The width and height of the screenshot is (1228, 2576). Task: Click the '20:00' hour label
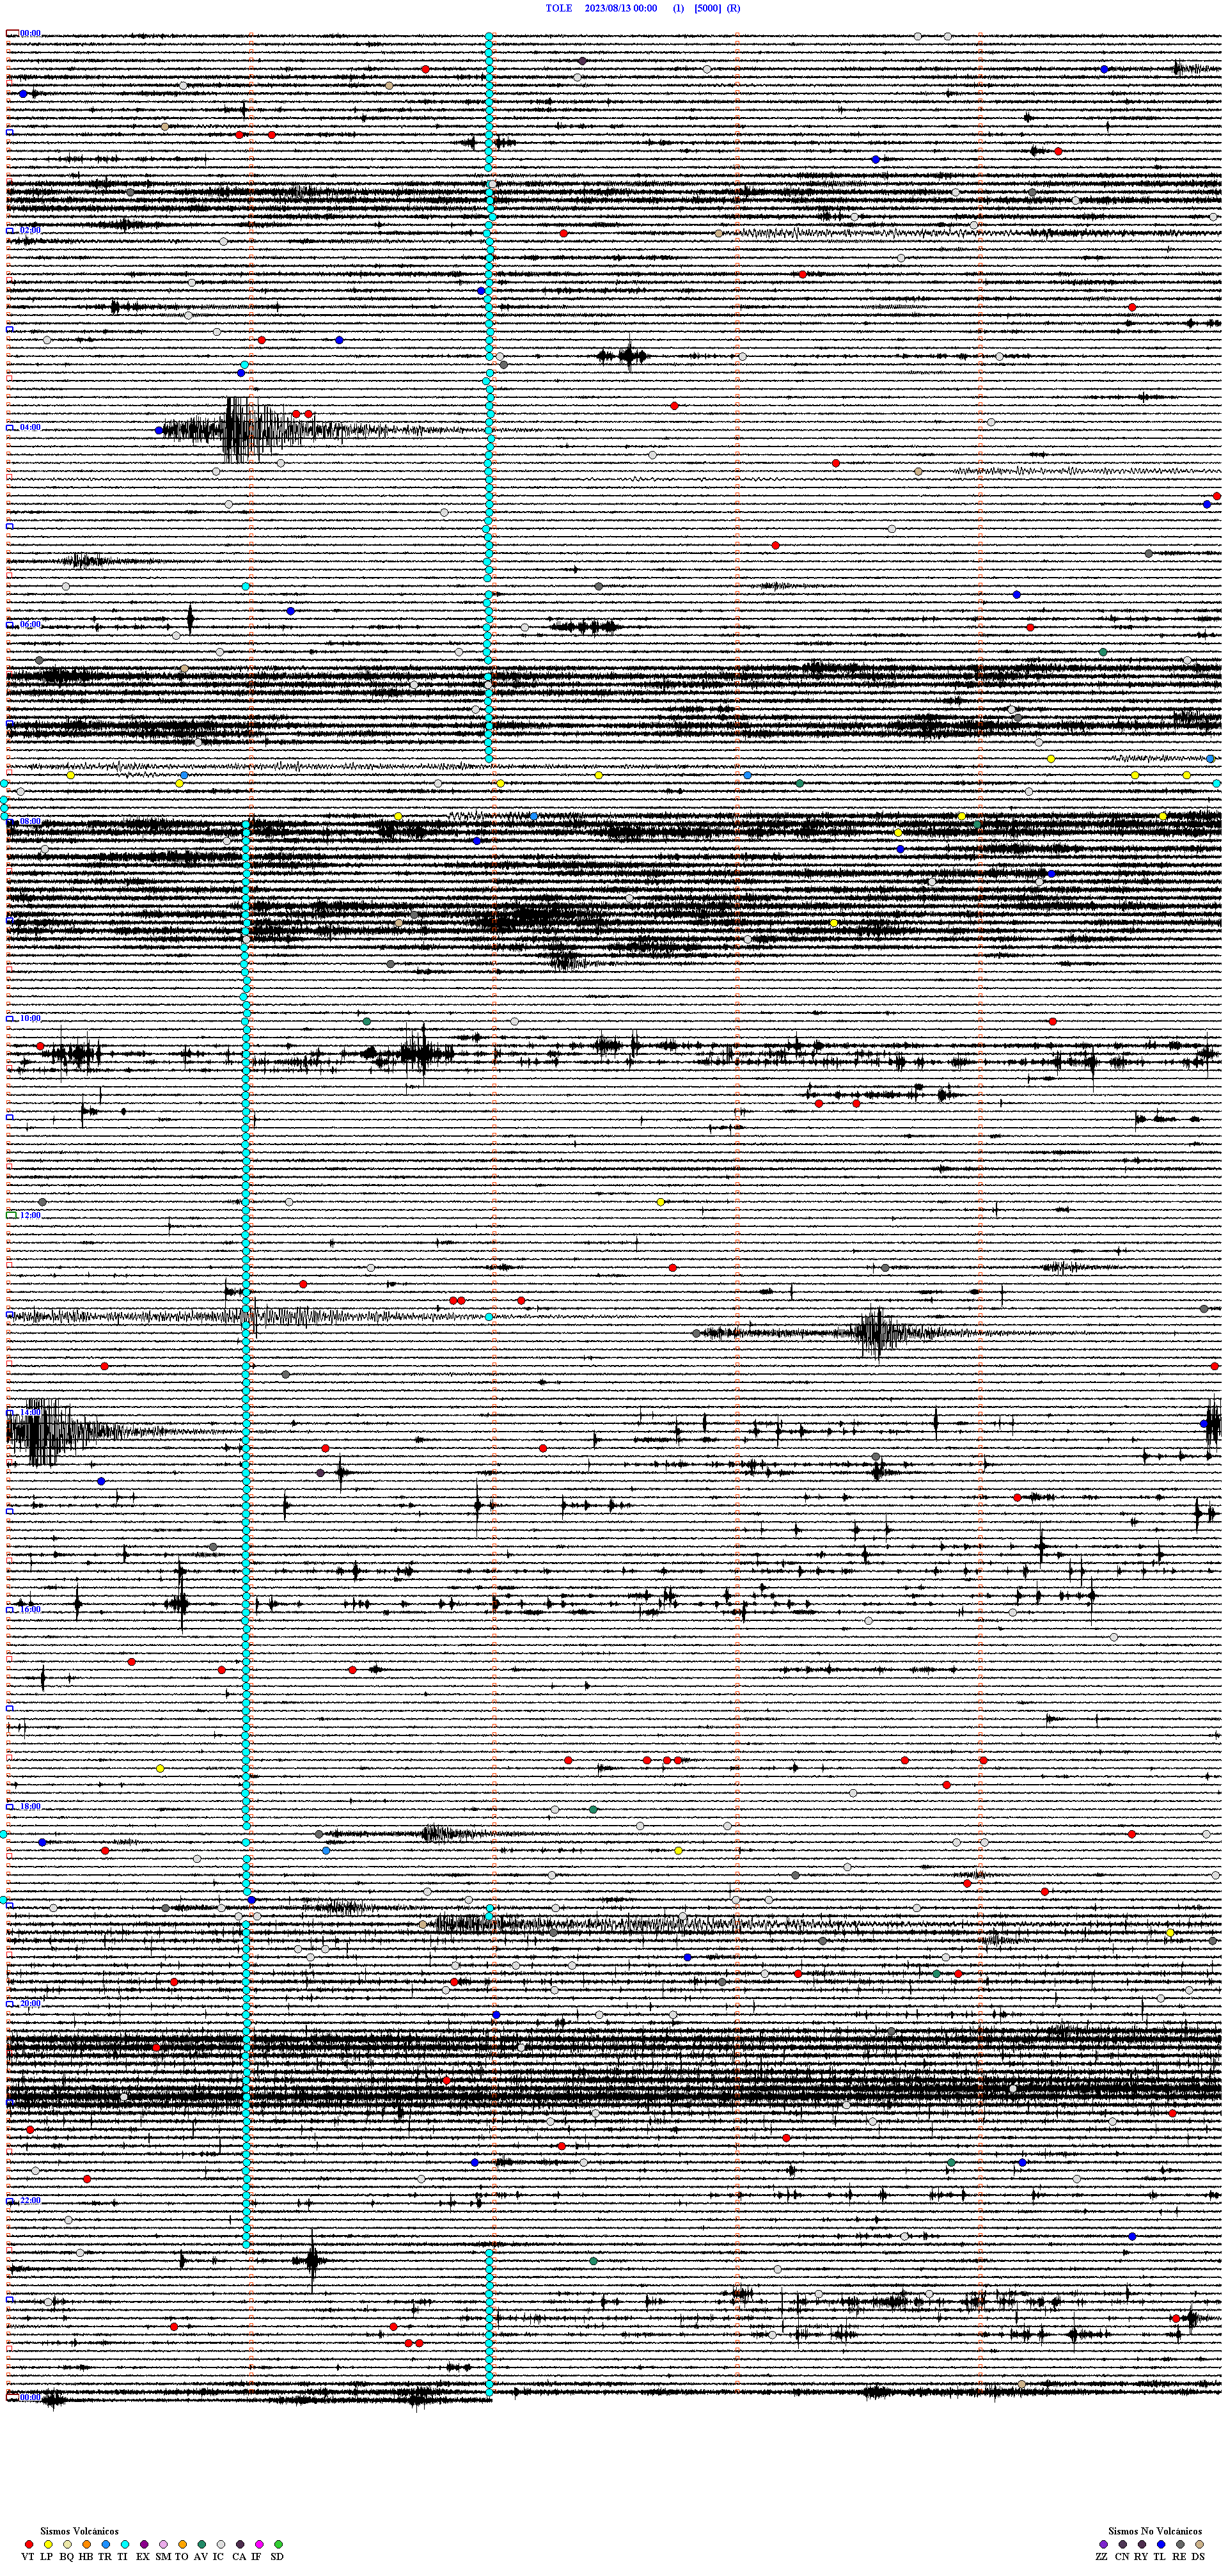(x=30, y=2004)
